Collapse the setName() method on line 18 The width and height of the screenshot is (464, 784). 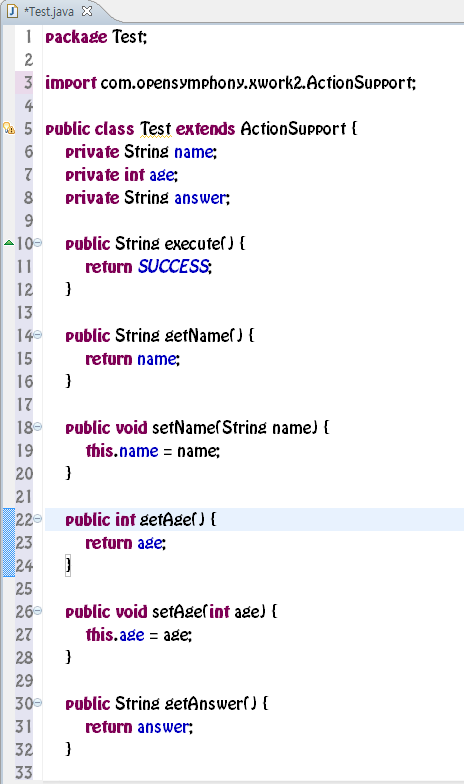click(x=38, y=428)
